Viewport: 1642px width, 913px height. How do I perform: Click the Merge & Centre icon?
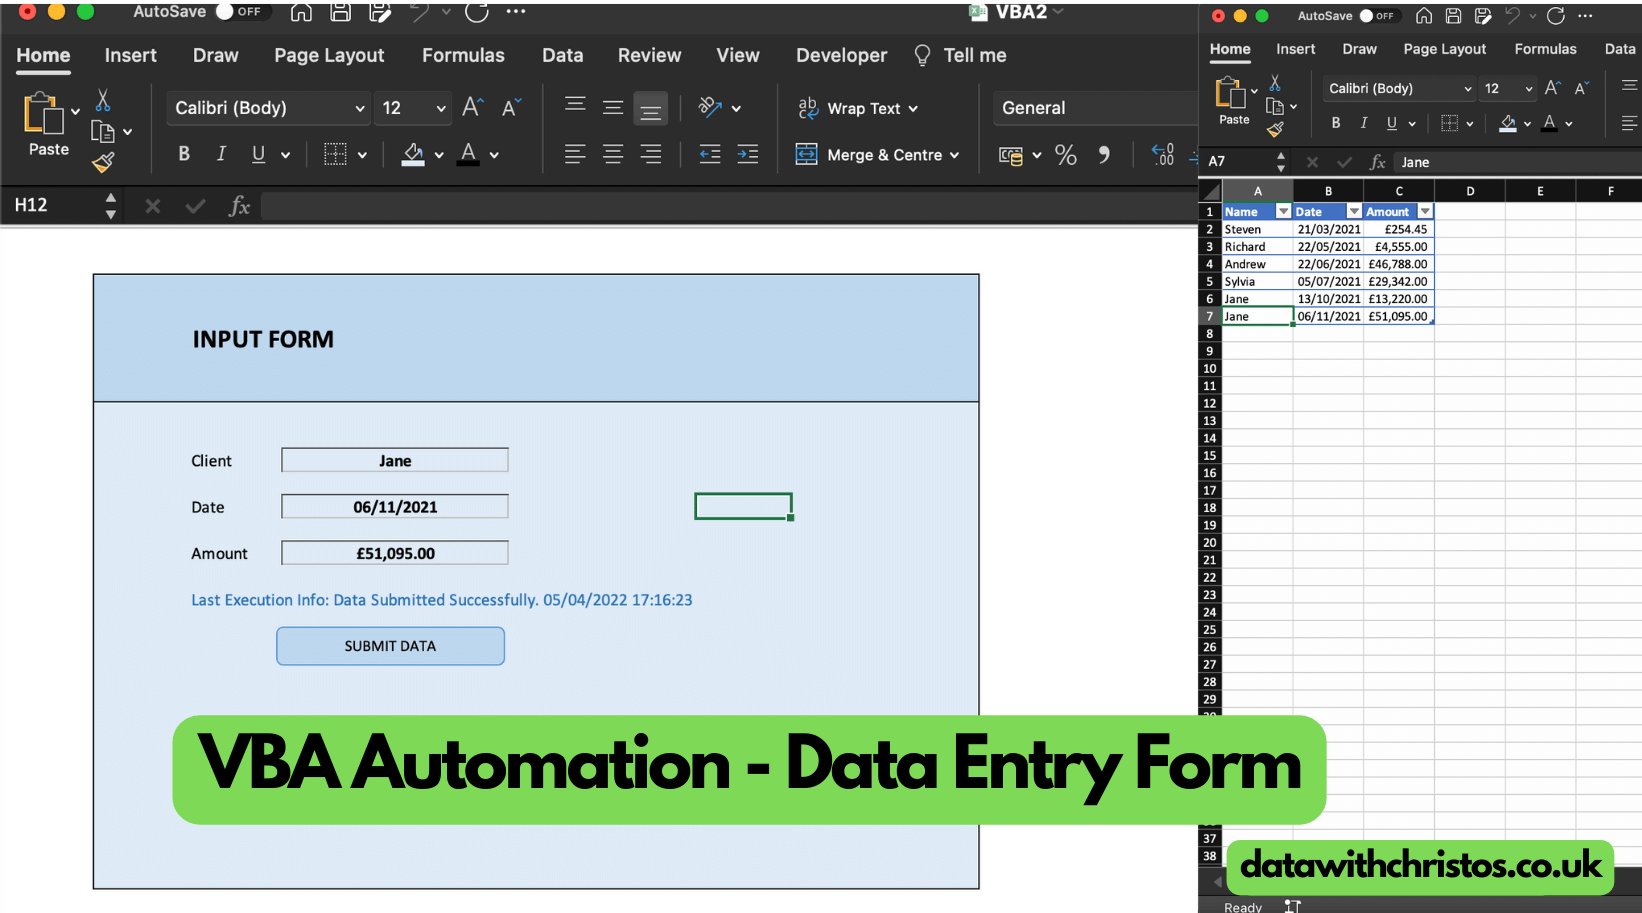click(x=807, y=155)
